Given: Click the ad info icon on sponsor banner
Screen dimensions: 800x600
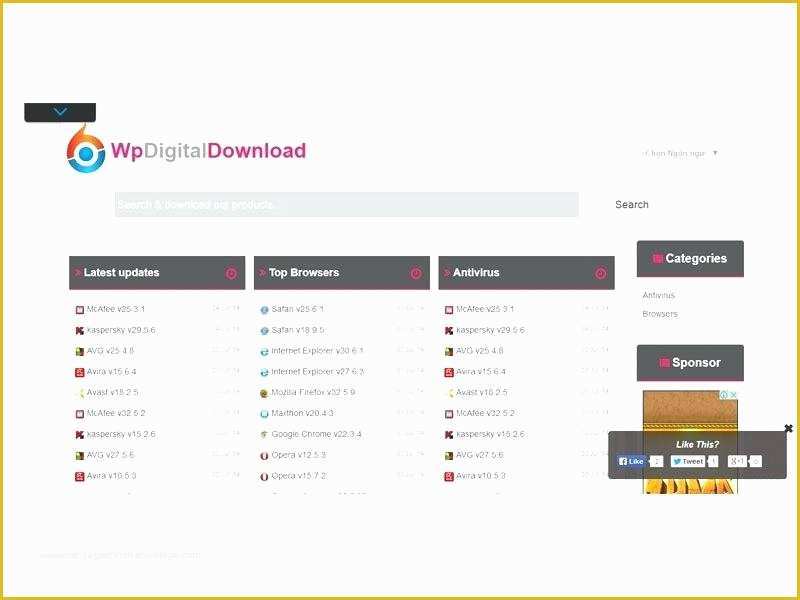Looking at the screenshot, I should coord(724,395).
